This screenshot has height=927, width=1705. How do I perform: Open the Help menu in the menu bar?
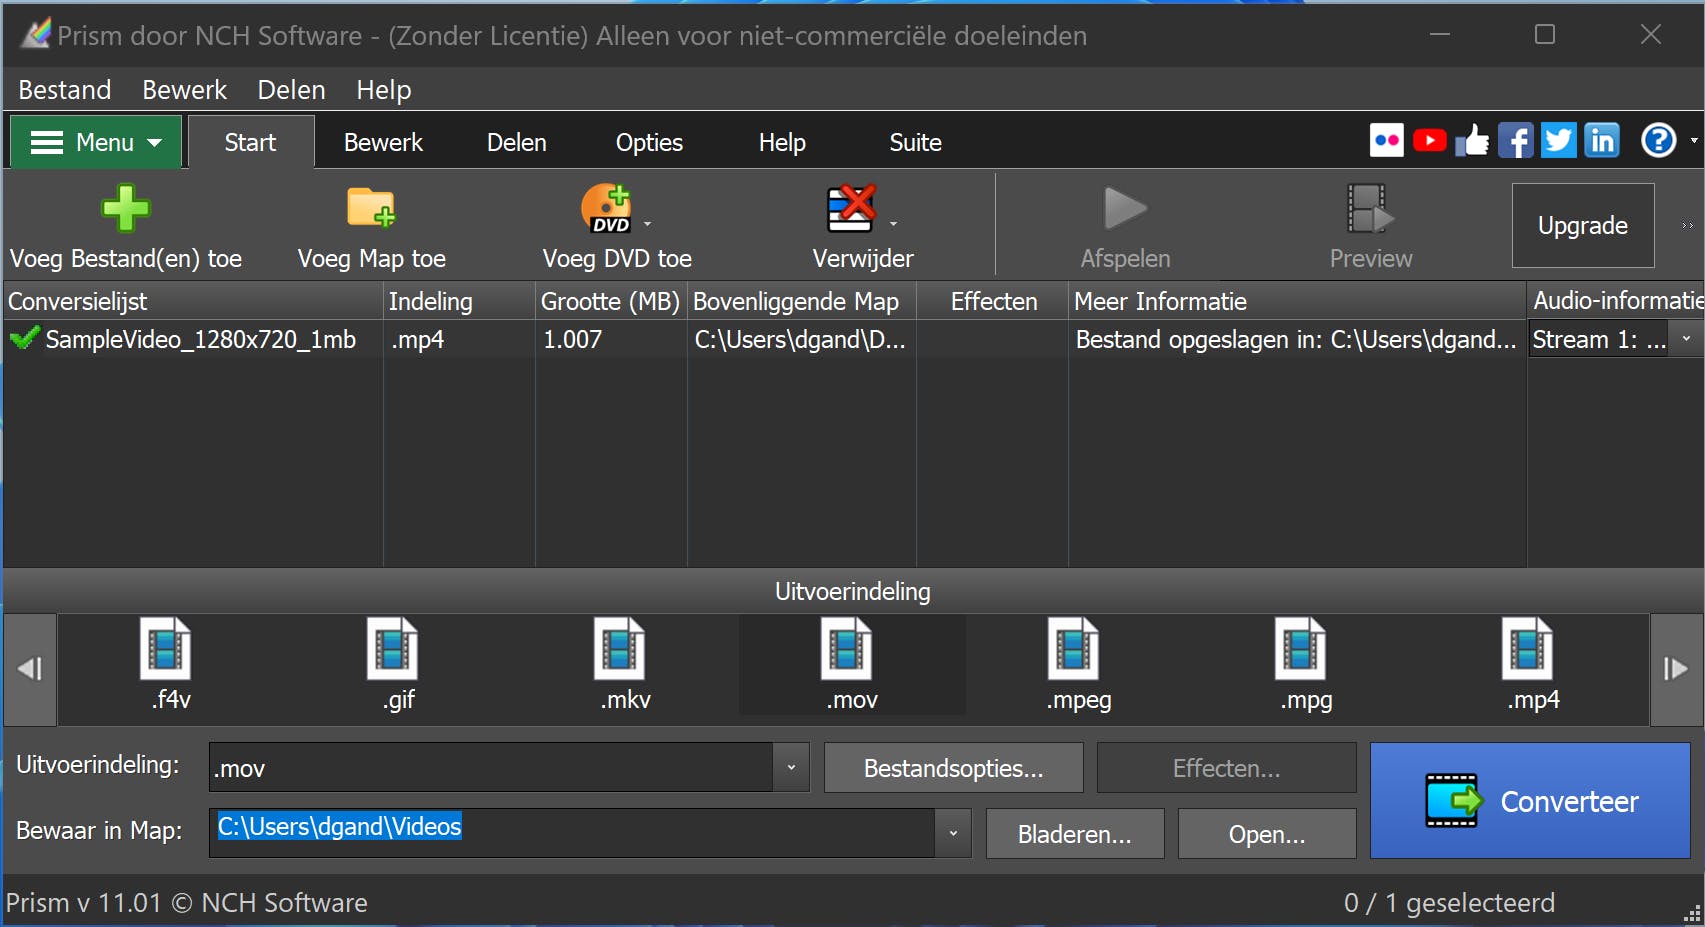click(384, 90)
